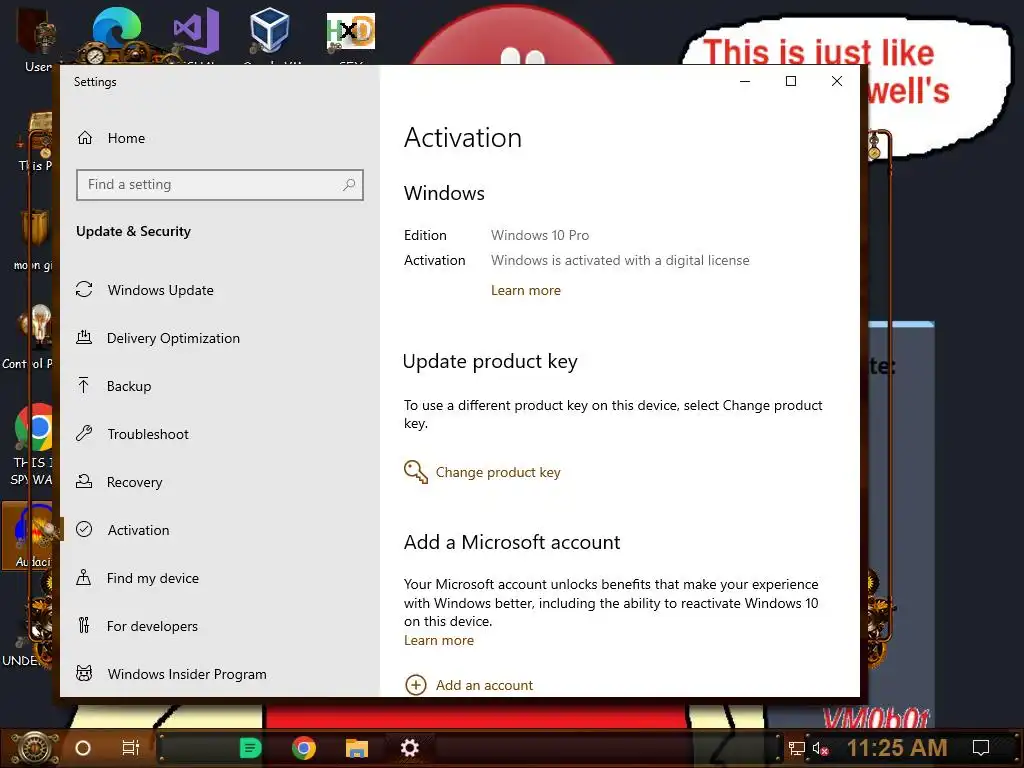Viewport: 1024px width, 768px height.
Task: Click the Home house icon
Action: pyautogui.click(x=85, y=138)
